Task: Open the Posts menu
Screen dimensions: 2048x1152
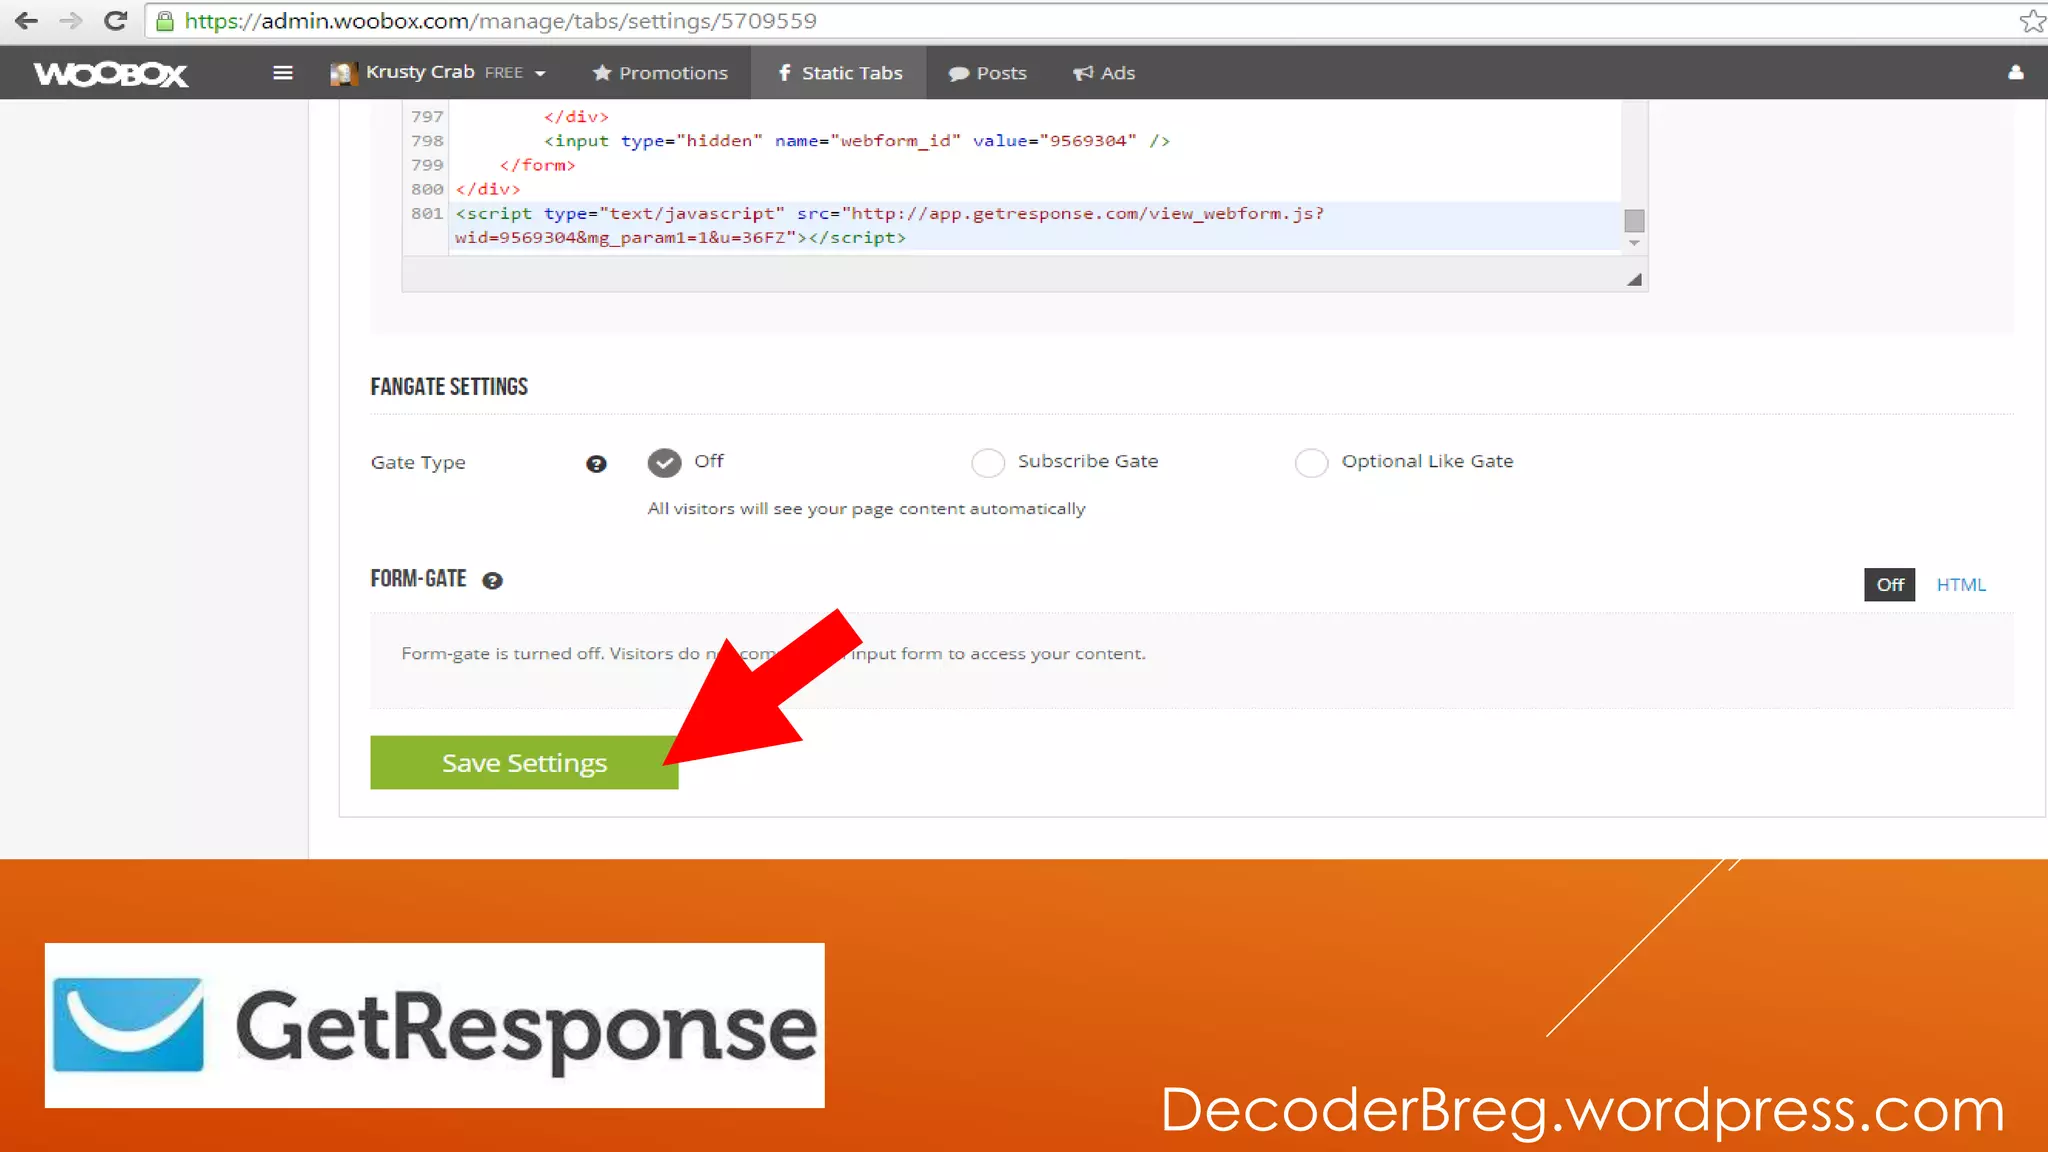Action: point(987,73)
